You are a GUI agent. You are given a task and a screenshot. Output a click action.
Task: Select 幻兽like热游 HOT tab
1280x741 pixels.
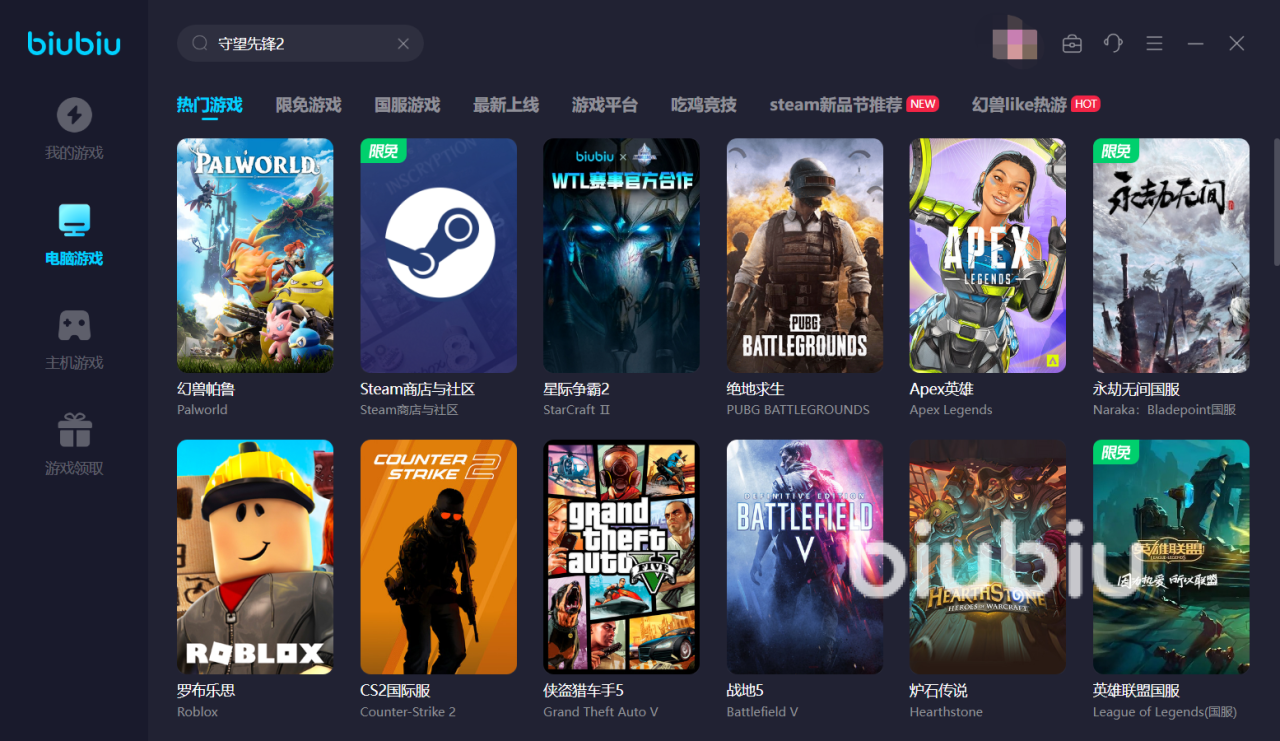[x=1019, y=105]
